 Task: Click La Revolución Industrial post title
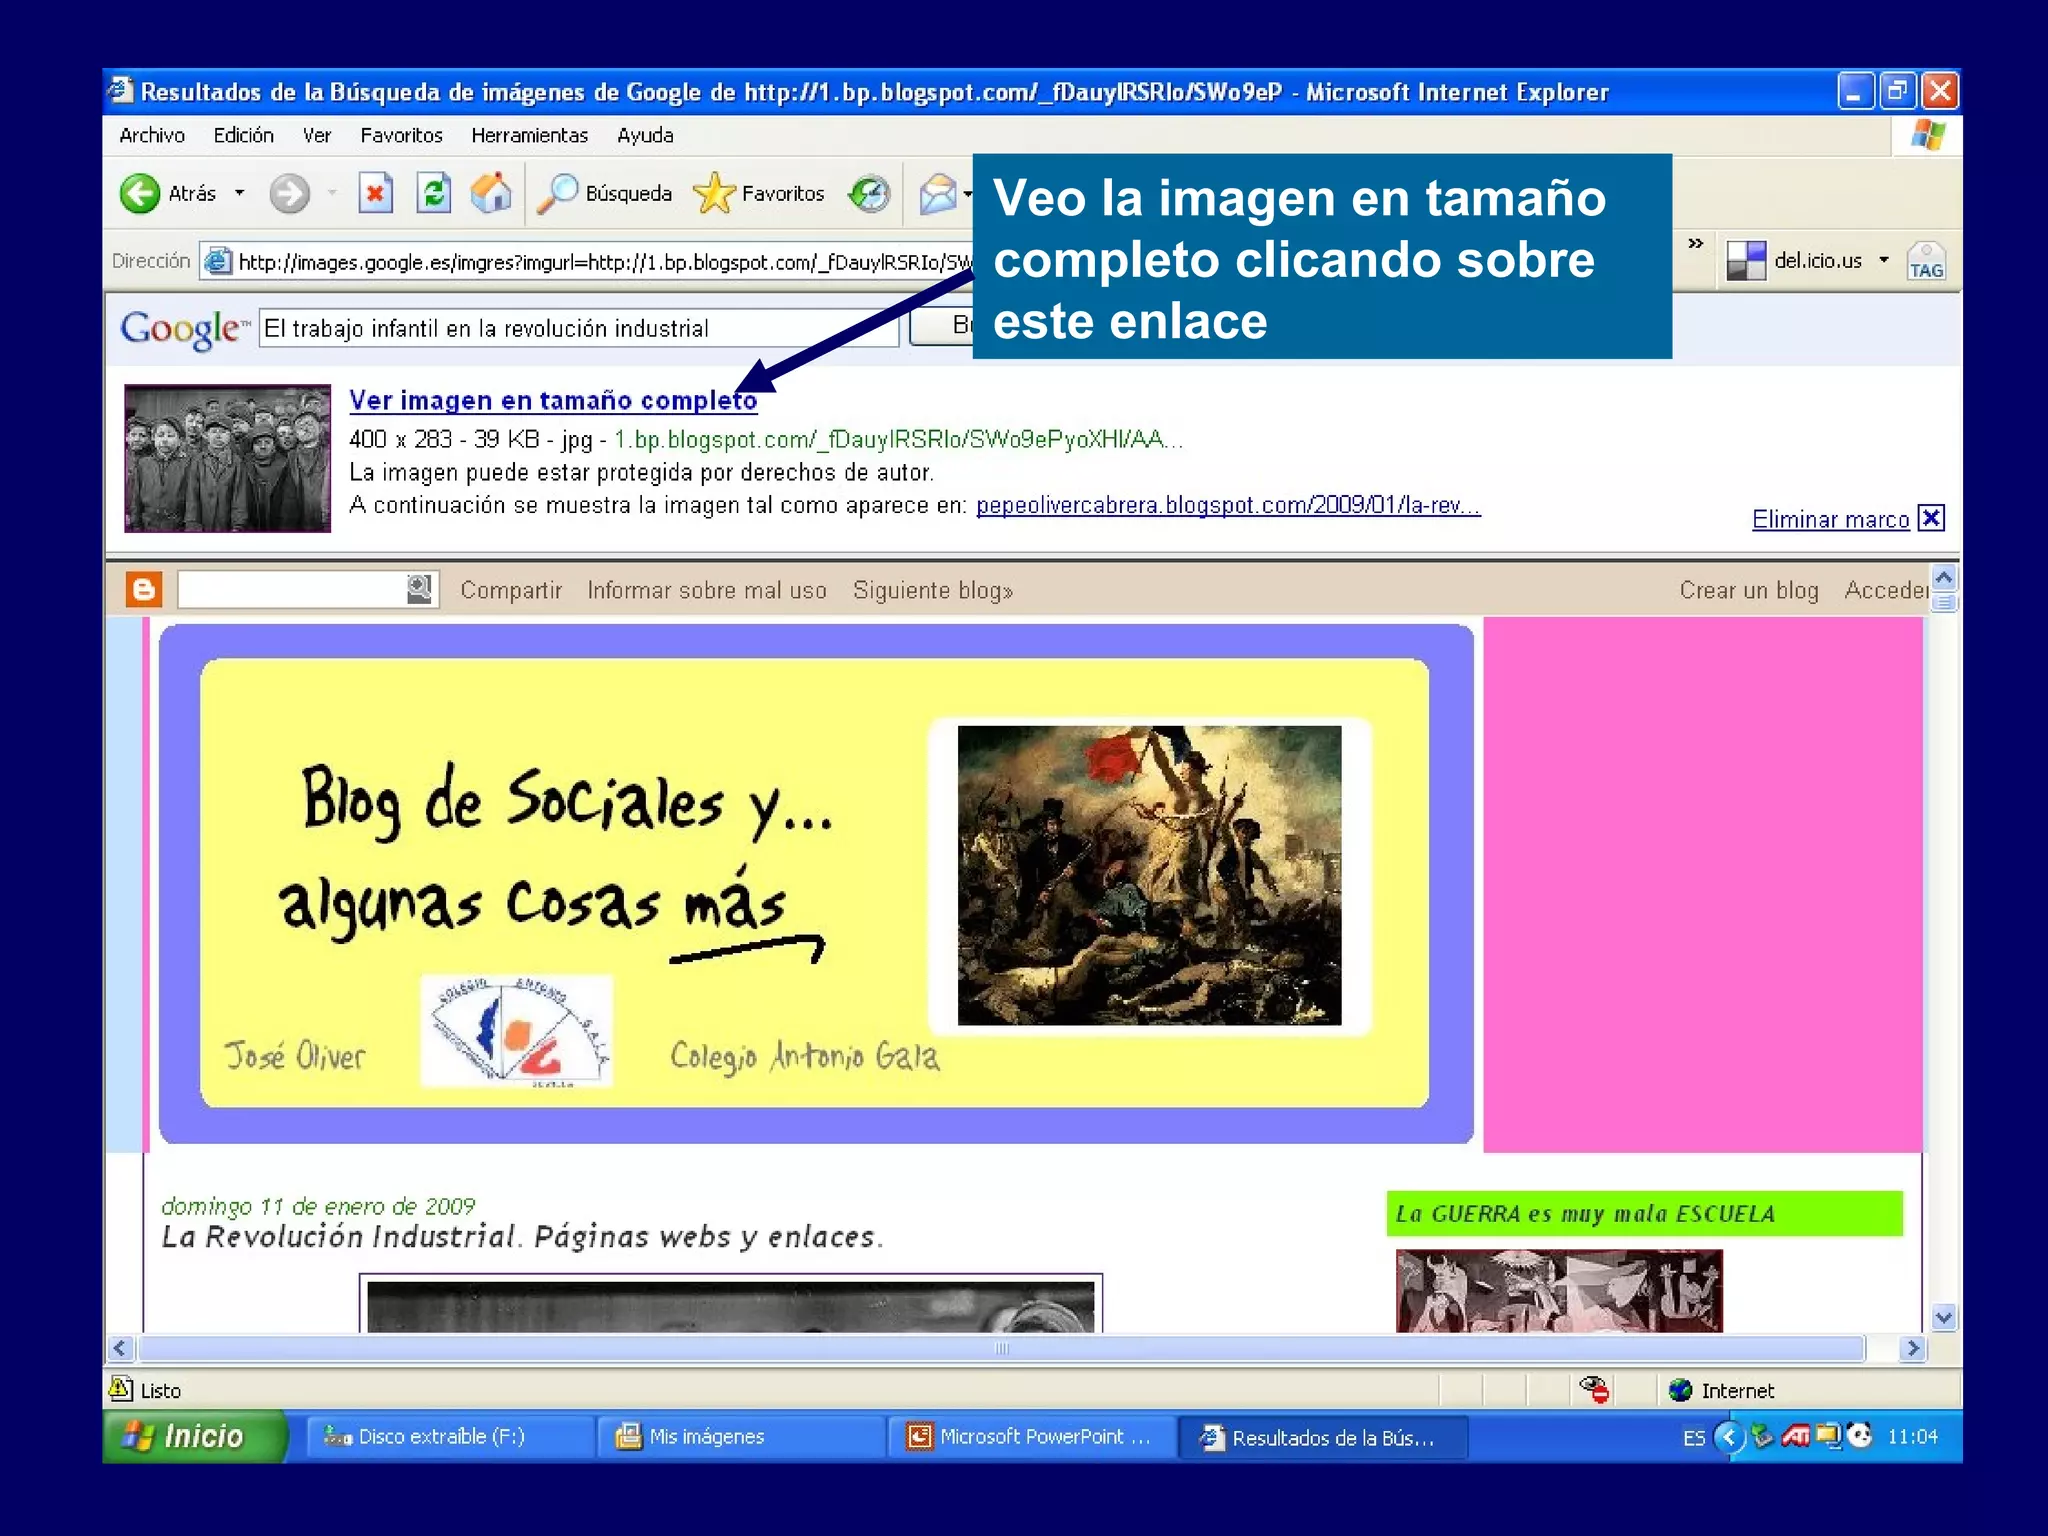pyautogui.click(x=523, y=1237)
